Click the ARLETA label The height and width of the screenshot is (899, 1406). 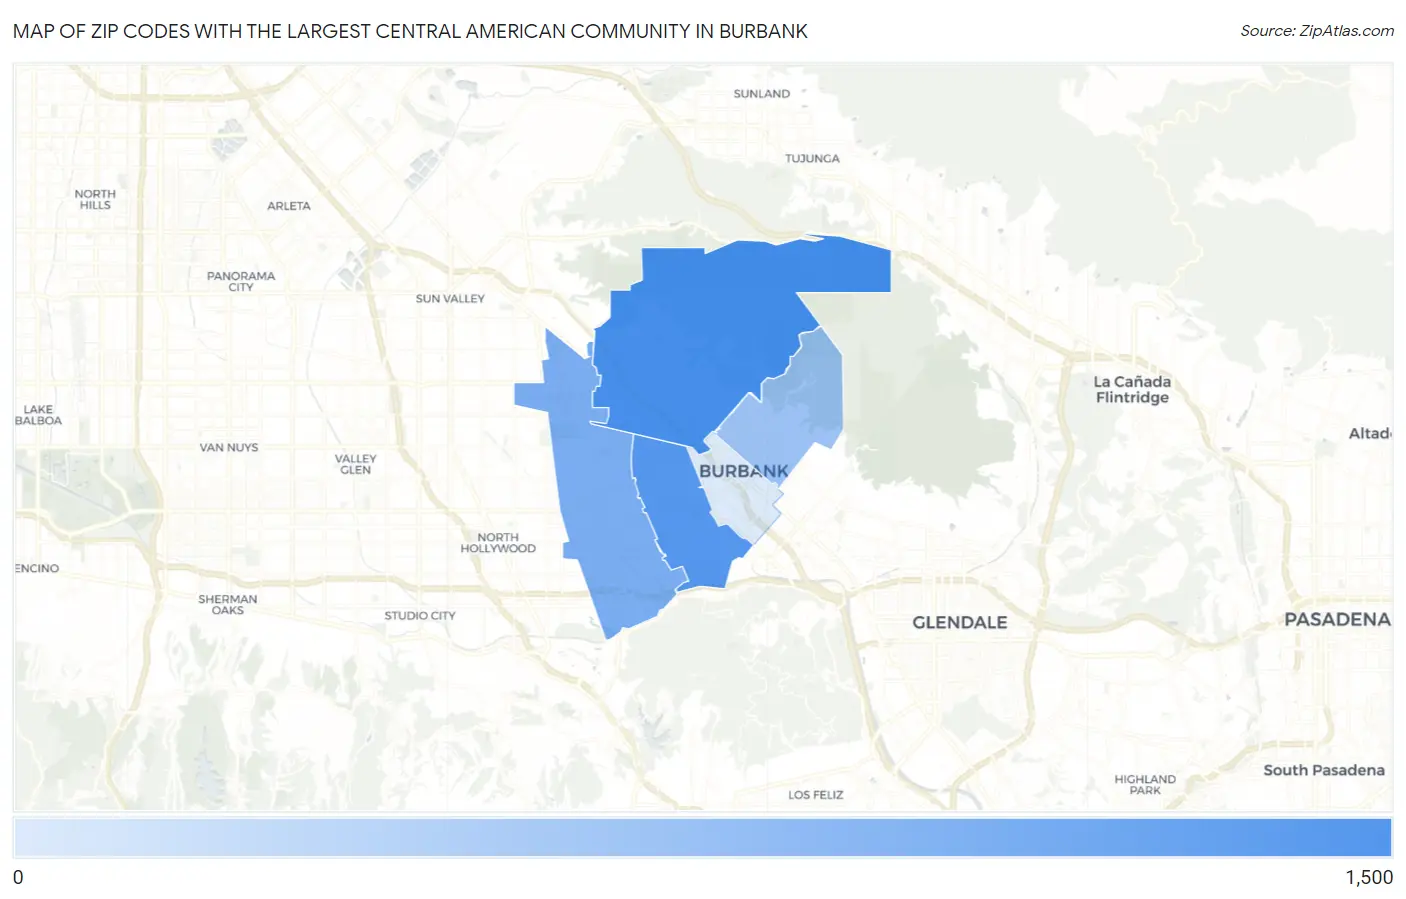(289, 206)
